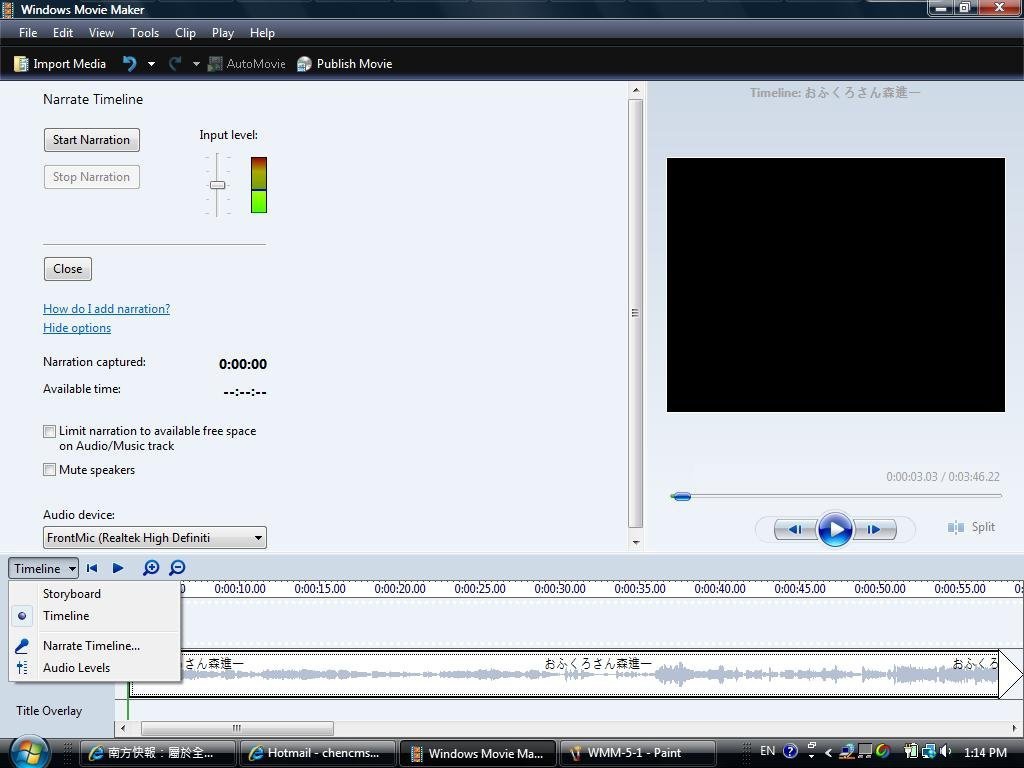Click the Input level slider handle
Screen dimensions: 1024x768
click(x=217, y=185)
